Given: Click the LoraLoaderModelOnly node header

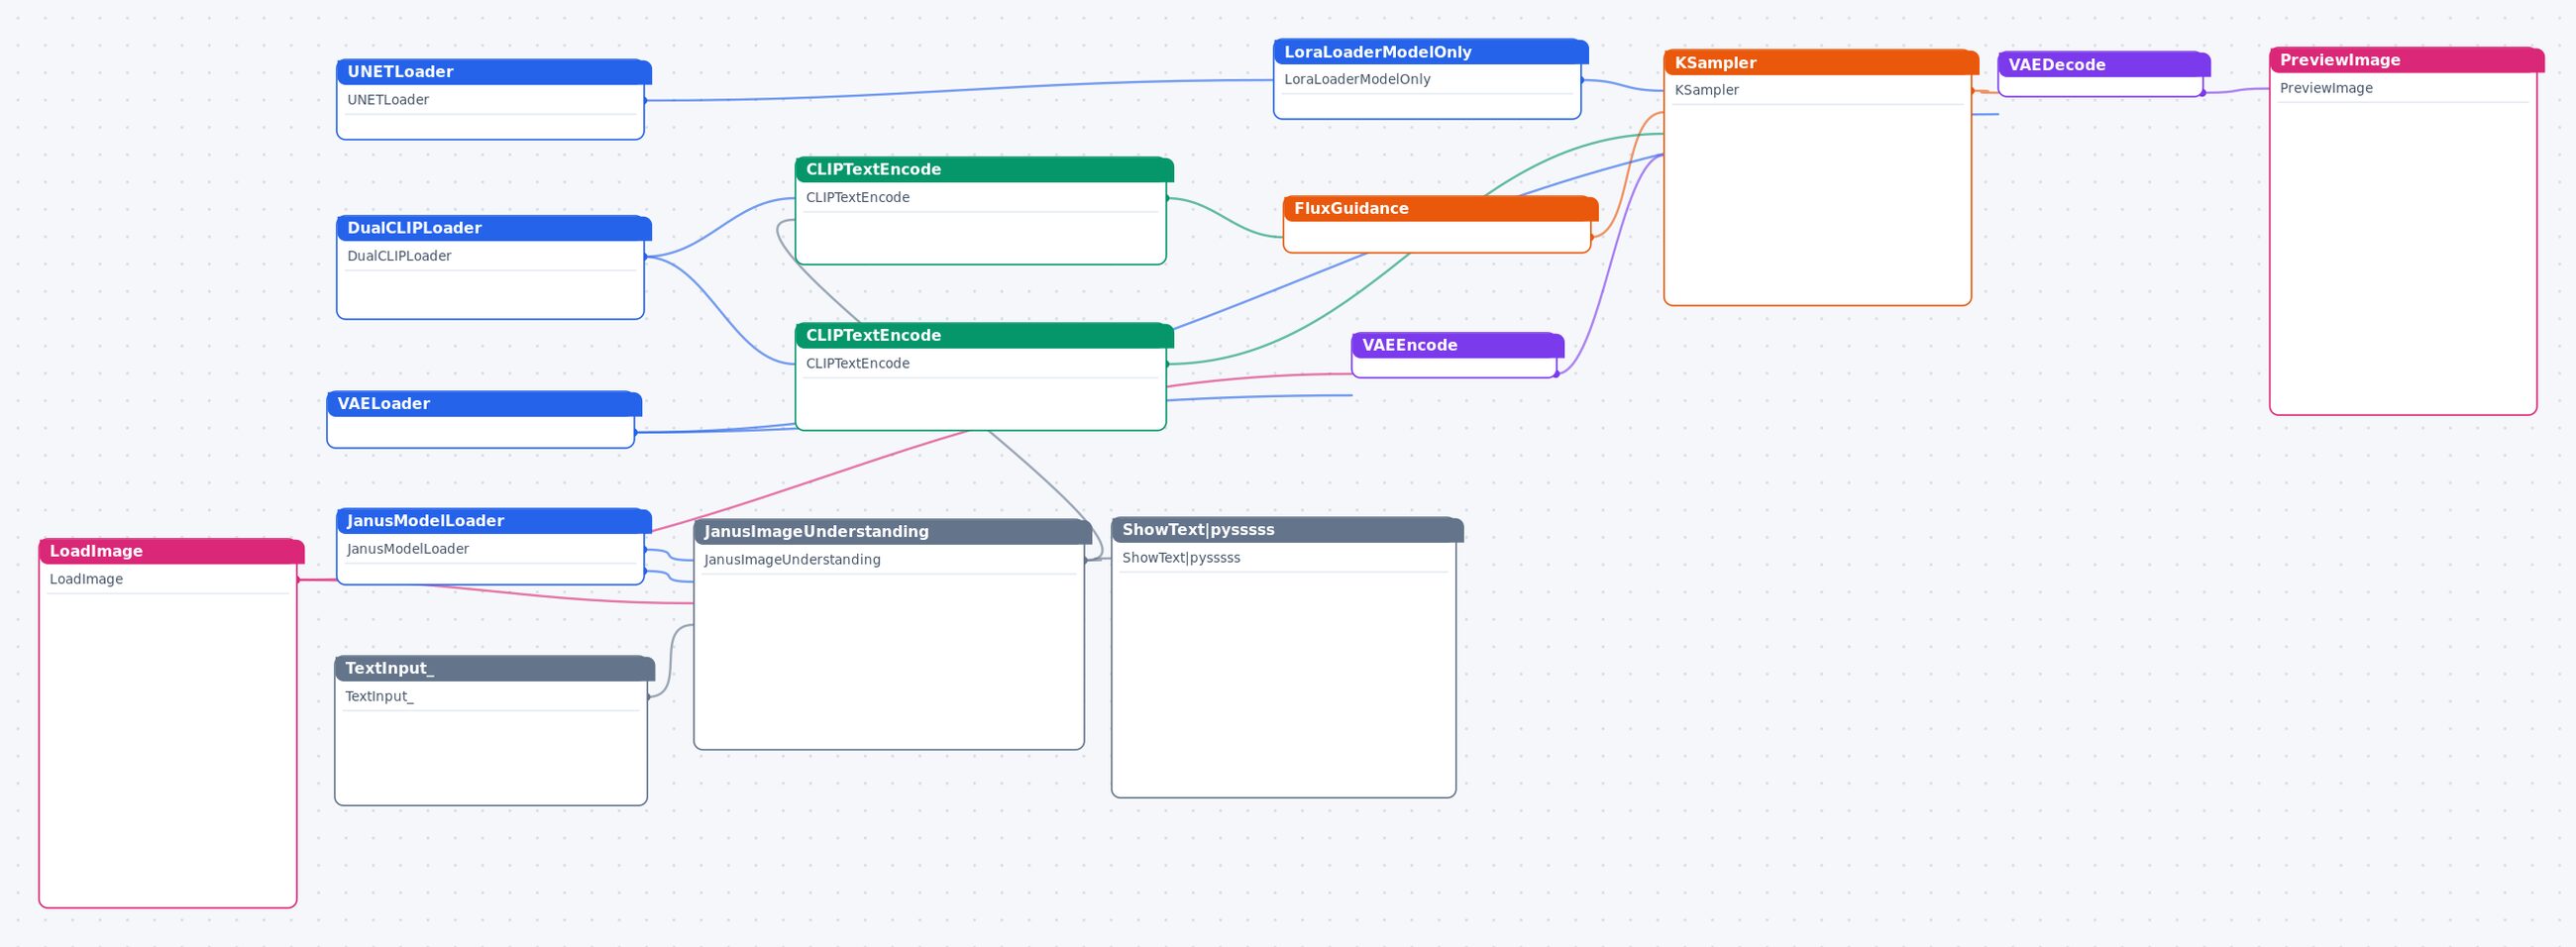Looking at the screenshot, I should coord(1430,52).
